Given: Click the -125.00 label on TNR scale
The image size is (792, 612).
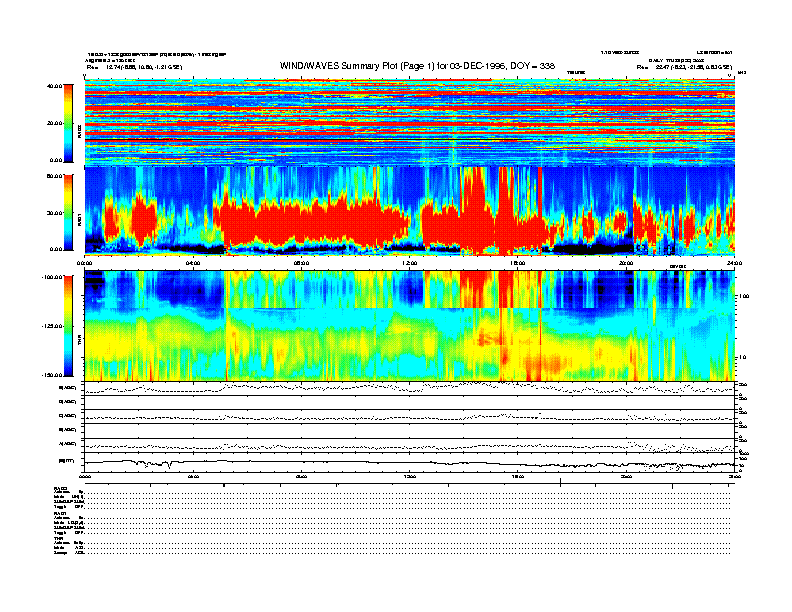Looking at the screenshot, I should (x=53, y=326).
